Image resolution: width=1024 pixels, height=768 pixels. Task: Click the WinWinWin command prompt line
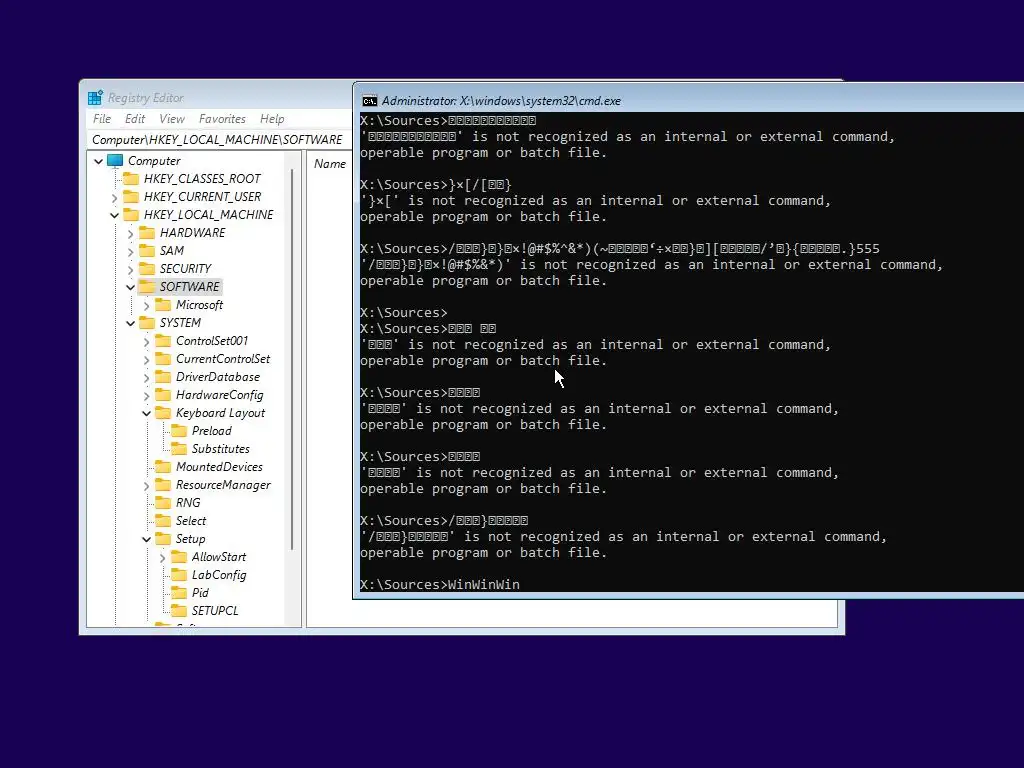440,584
